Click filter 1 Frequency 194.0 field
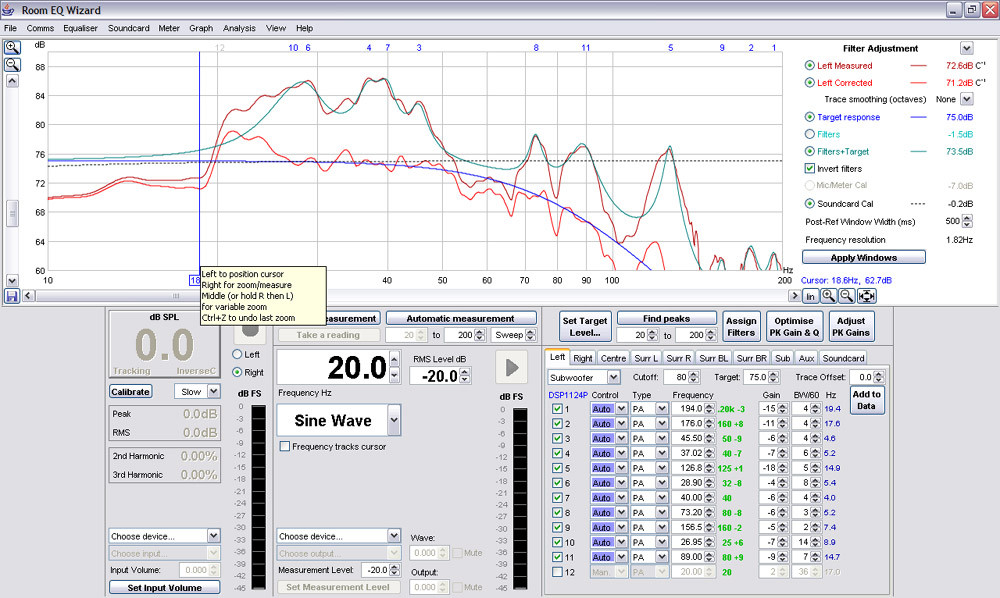This screenshot has width=1000, height=598. [x=688, y=409]
